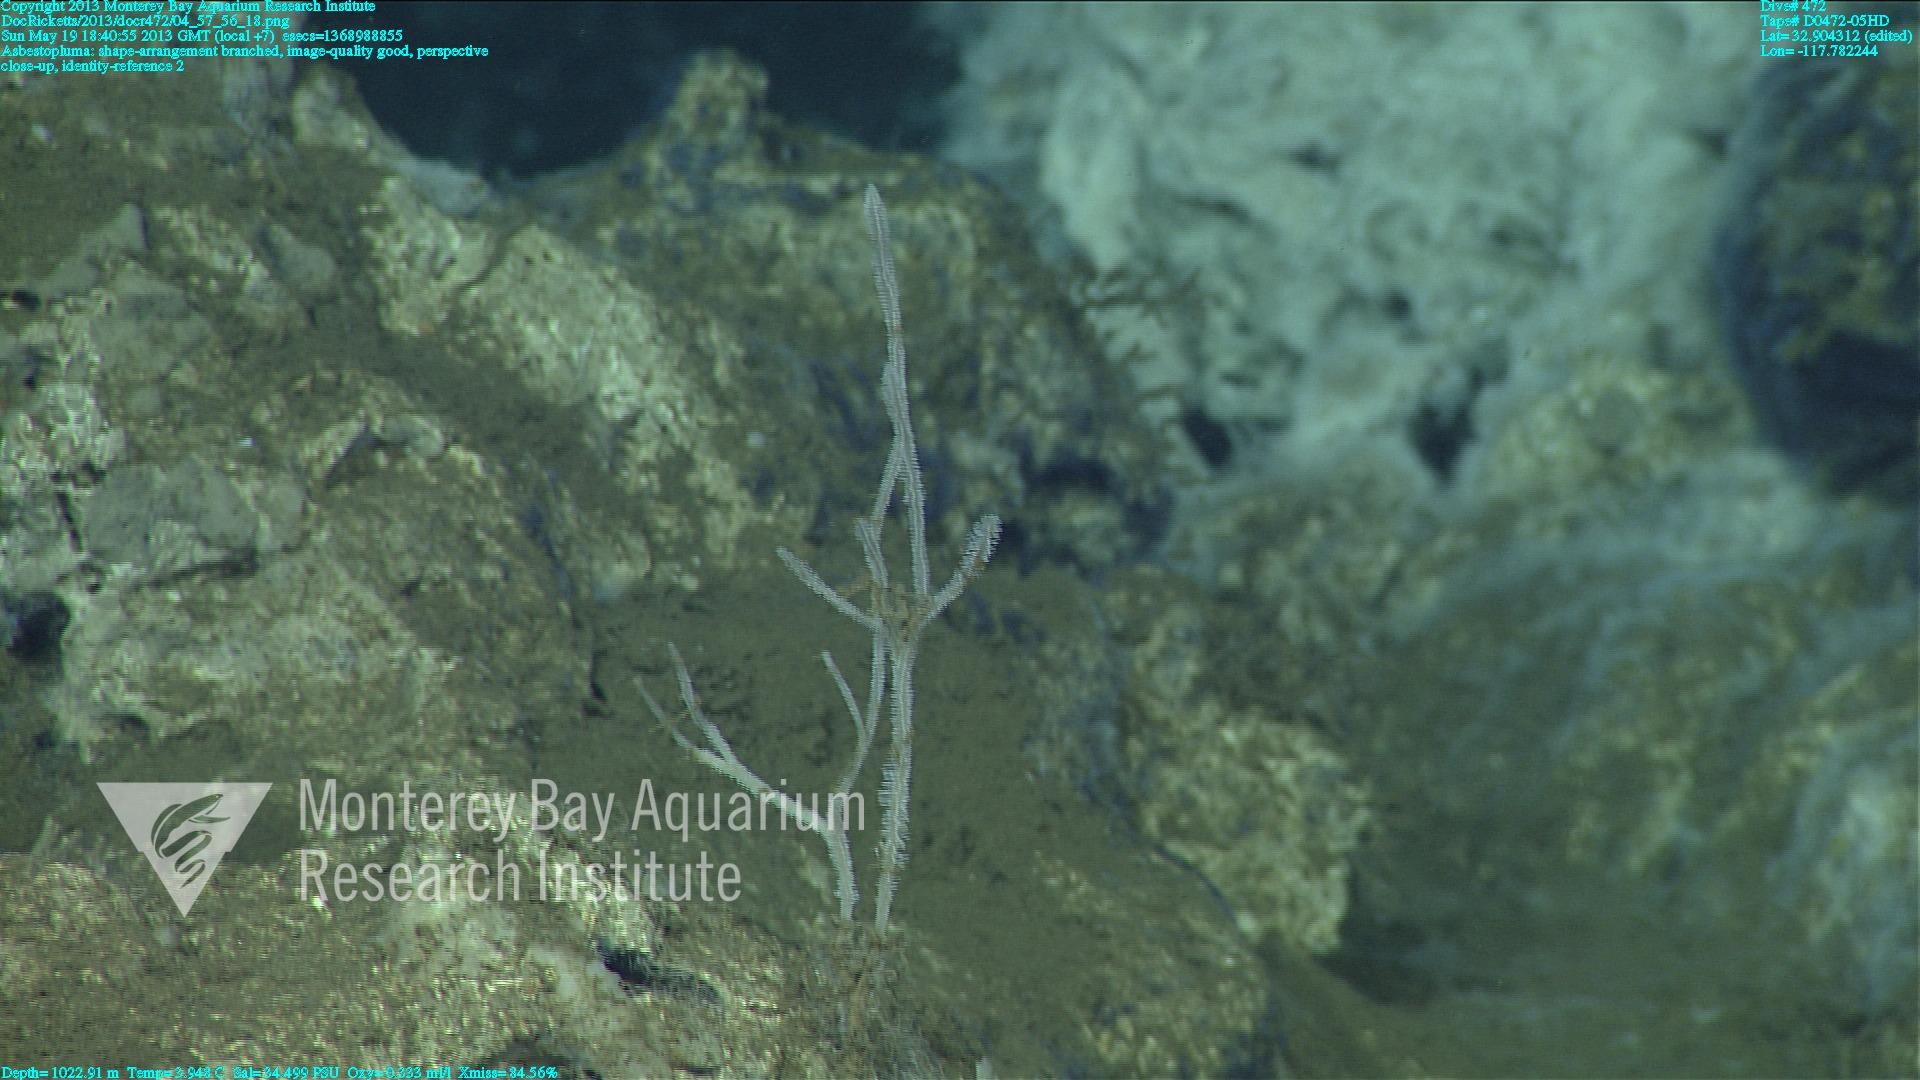This screenshot has height=1080, width=1920.
Task: Click the Research Institute watermark text
Action: pos(520,877)
